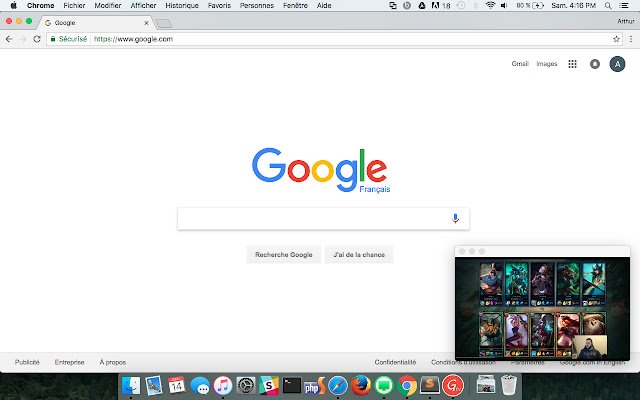Open the green screen app in Dock

pyautogui.click(x=384, y=385)
